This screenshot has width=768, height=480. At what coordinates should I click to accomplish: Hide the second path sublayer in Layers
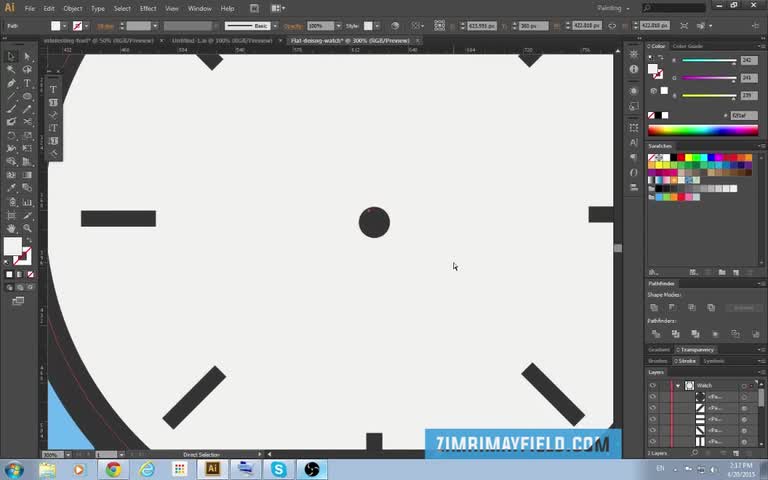coord(652,408)
